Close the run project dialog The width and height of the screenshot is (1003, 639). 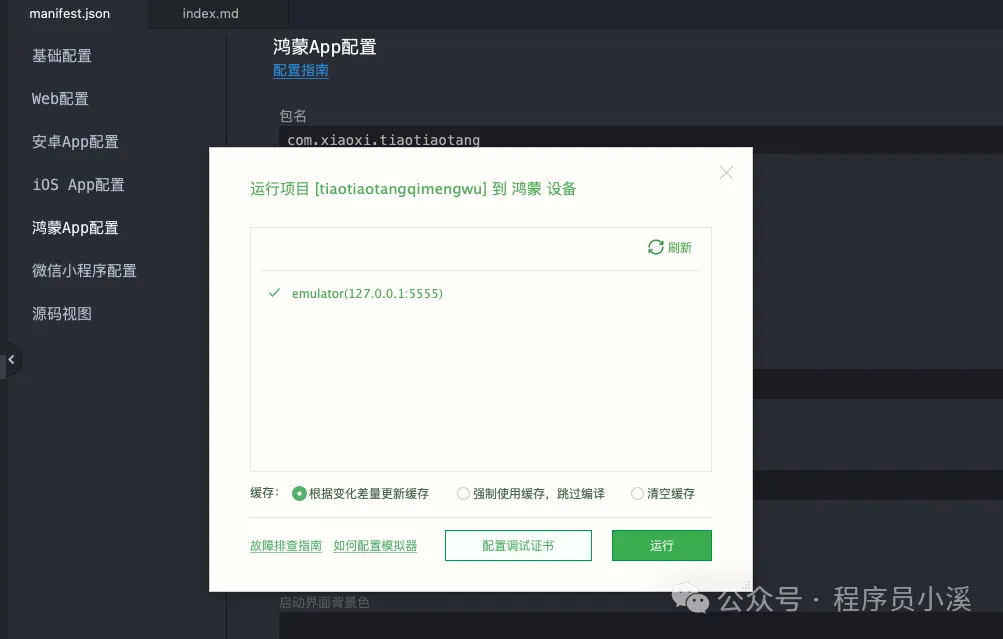point(726,172)
